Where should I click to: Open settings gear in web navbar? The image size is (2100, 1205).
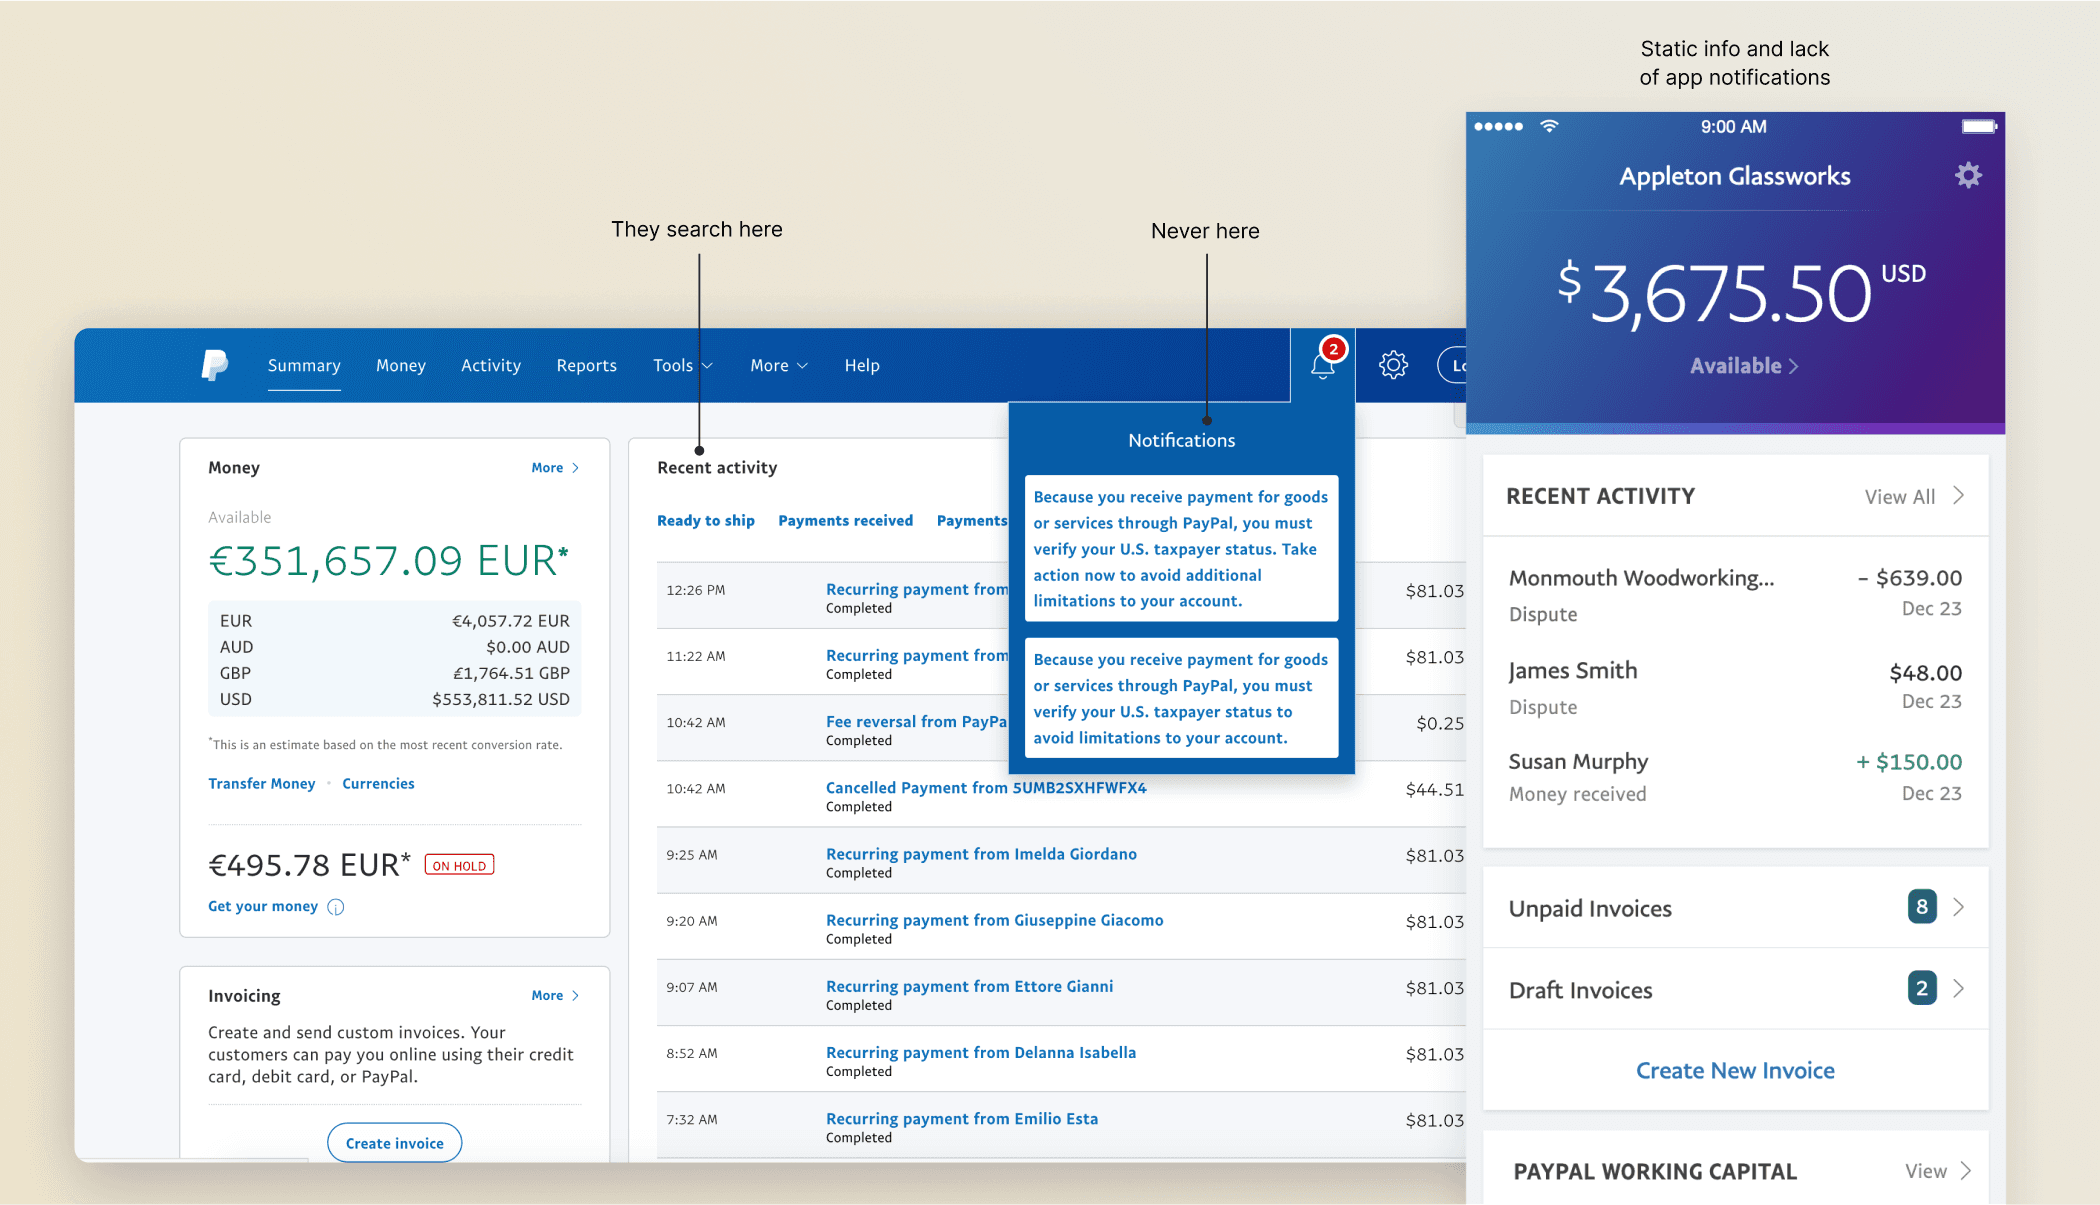coord(1393,365)
